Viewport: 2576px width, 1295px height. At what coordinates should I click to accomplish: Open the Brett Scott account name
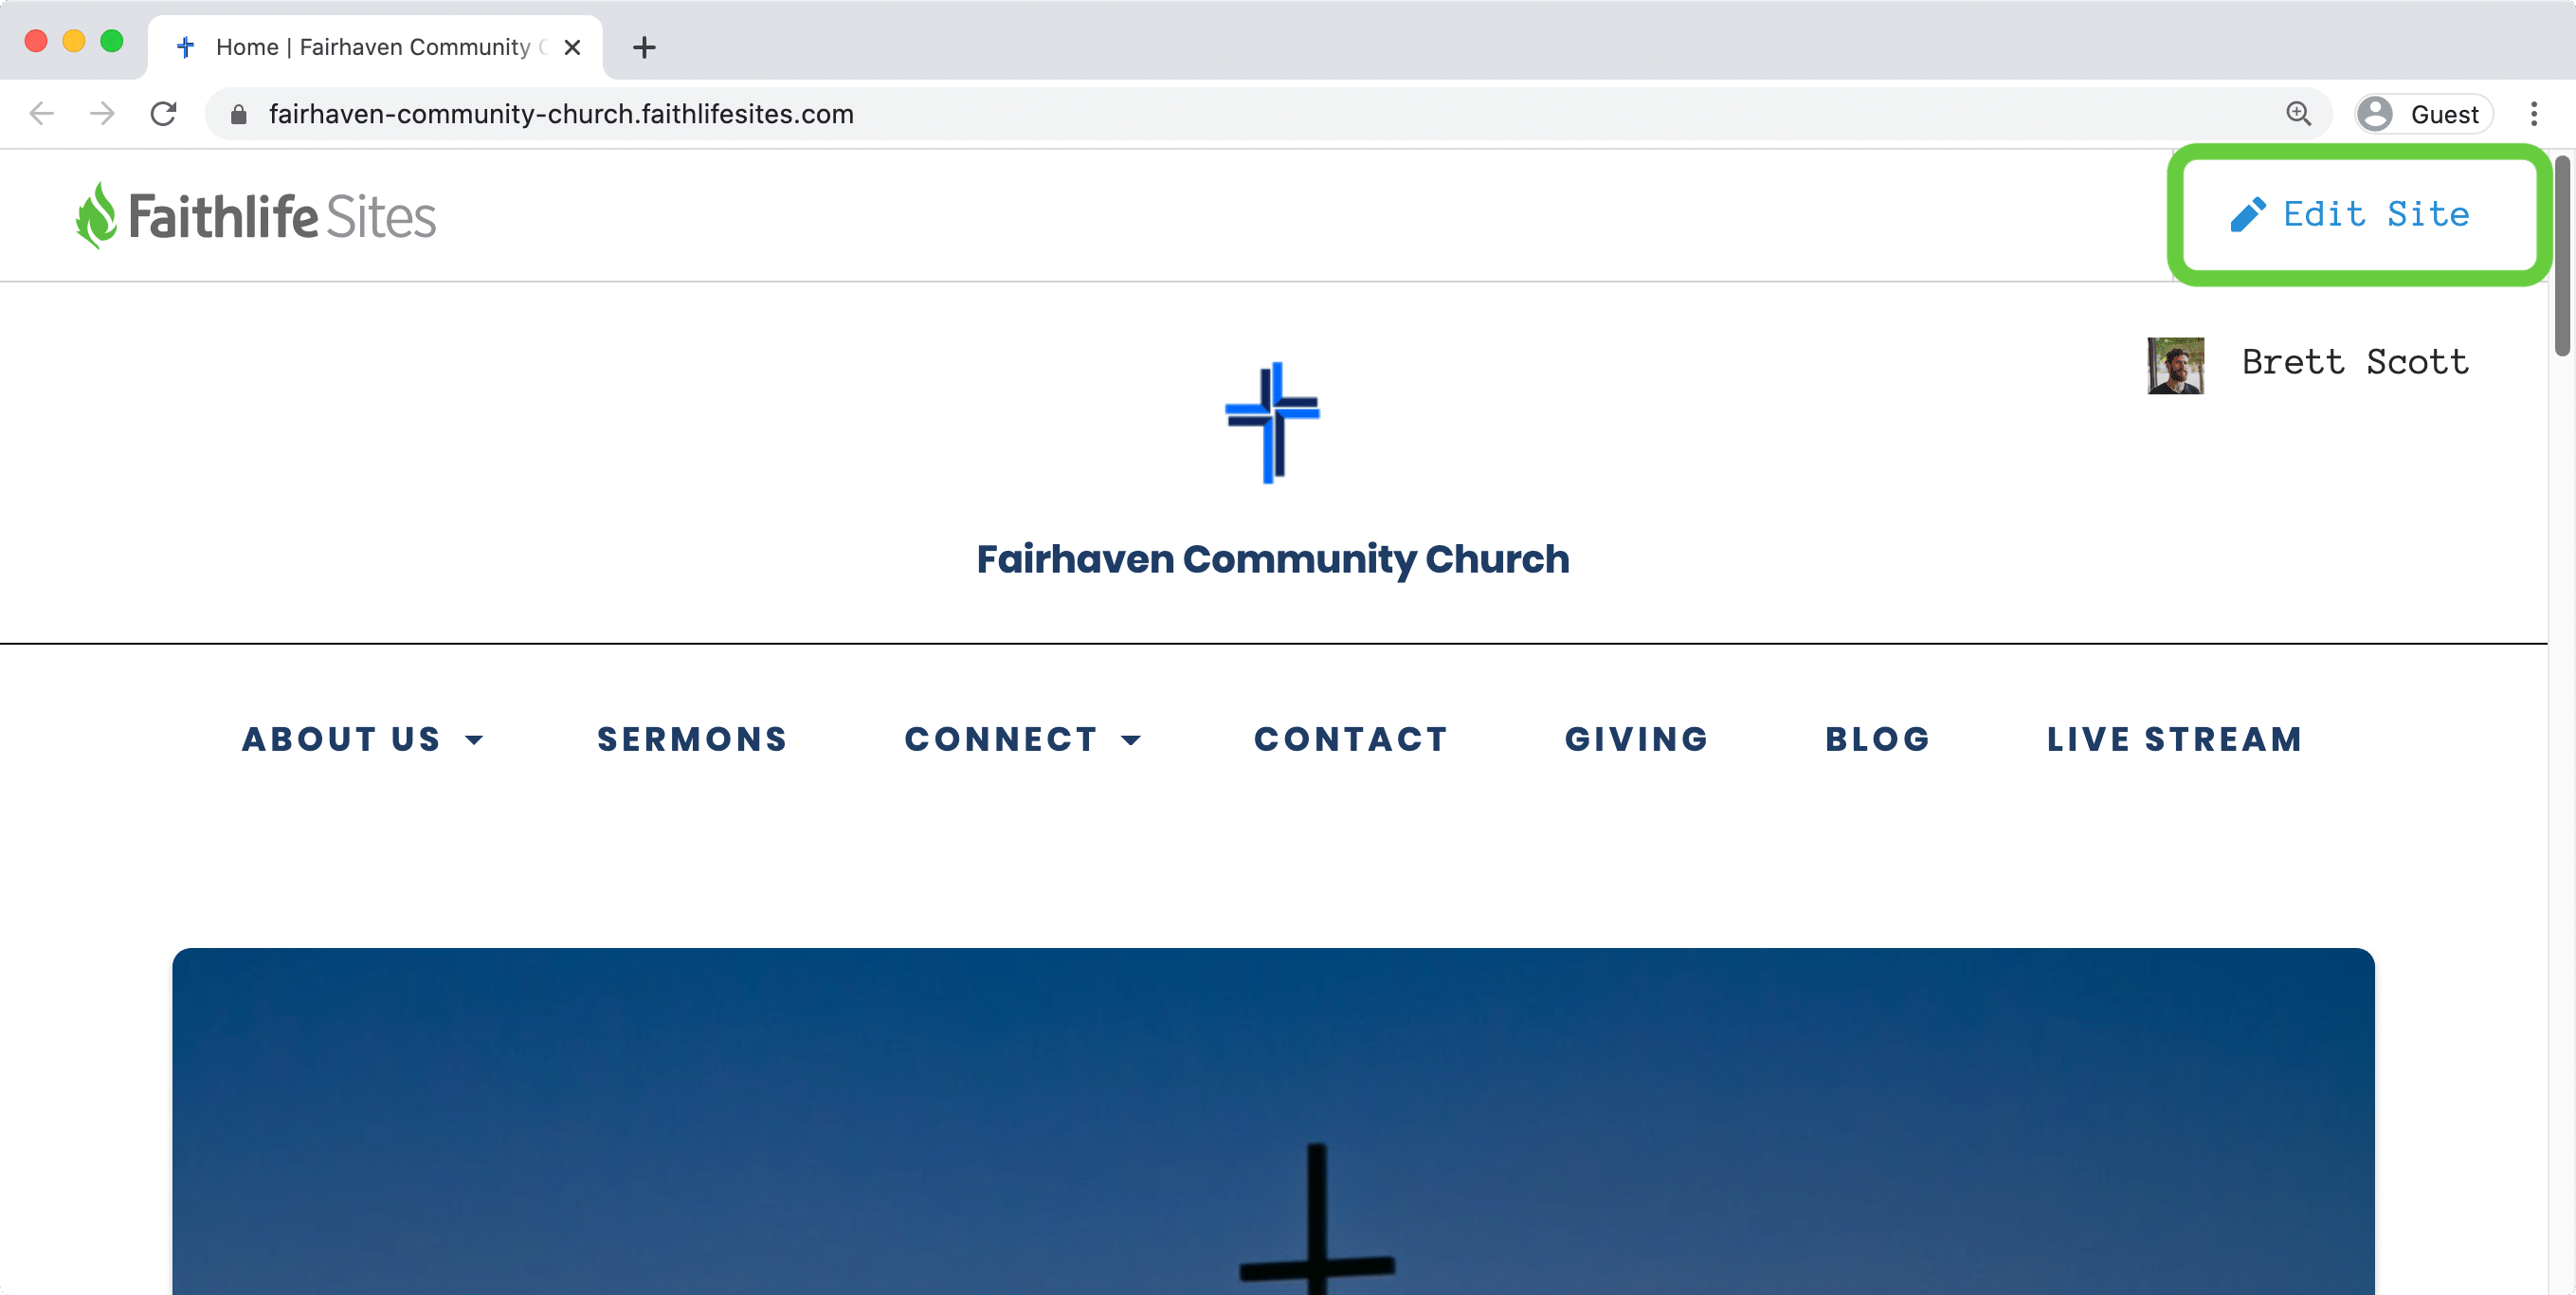2355,362
